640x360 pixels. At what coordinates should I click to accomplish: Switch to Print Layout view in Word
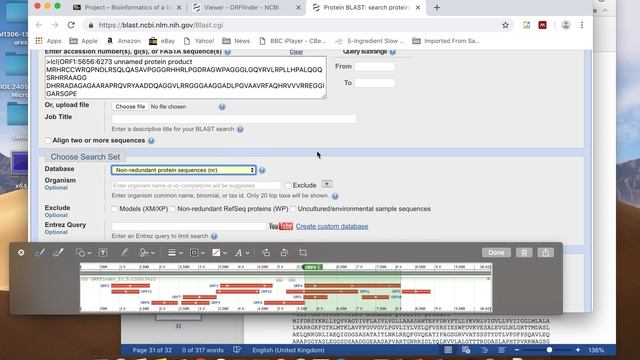(448, 350)
